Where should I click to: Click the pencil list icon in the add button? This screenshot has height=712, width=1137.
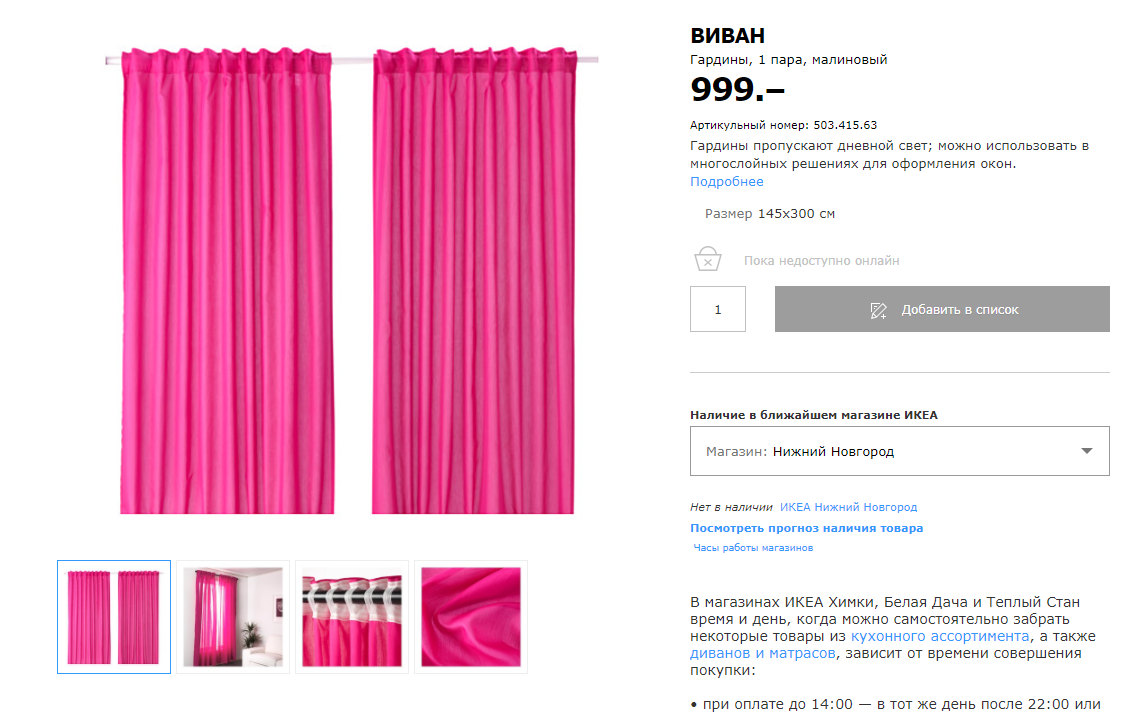click(878, 310)
